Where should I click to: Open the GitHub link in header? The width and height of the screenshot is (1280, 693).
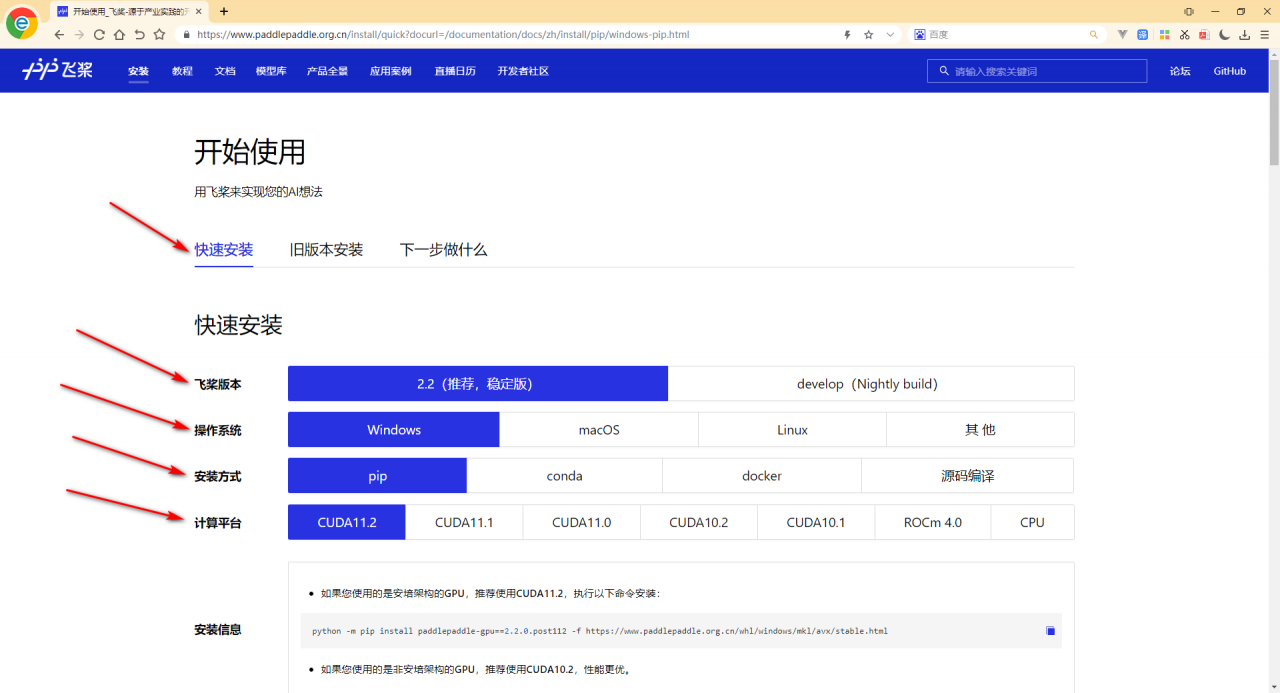pyautogui.click(x=1229, y=71)
